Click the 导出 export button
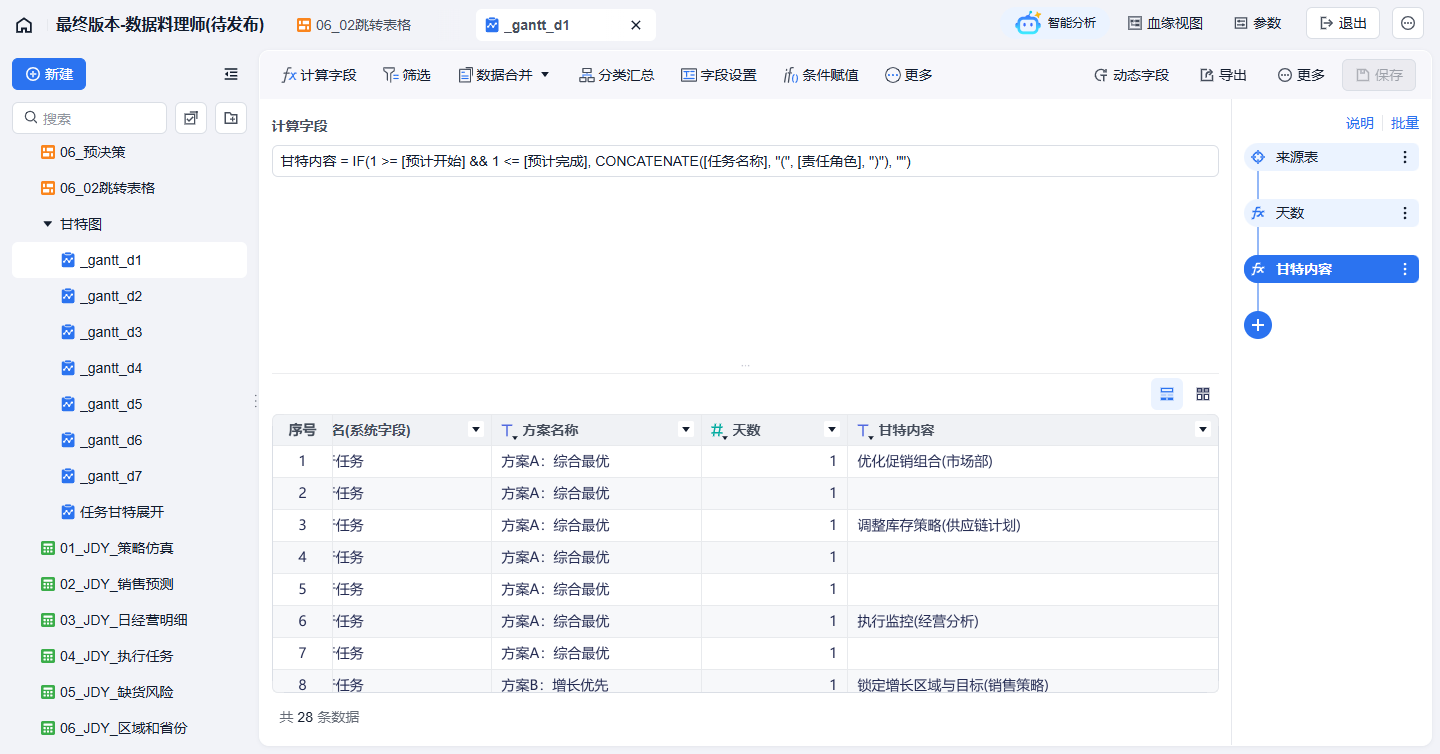Viewport: 1440px width, 754px height. tap(1223, 75)
